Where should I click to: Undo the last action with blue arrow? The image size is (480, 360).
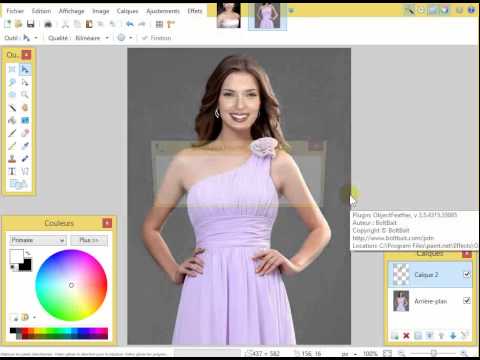130,24
